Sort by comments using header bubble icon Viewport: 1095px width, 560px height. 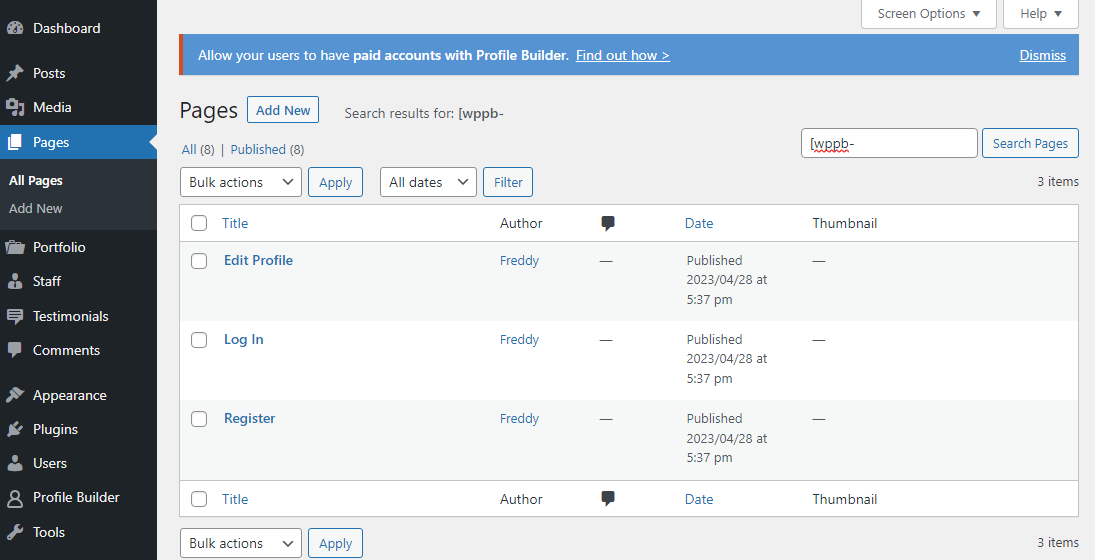608,224
